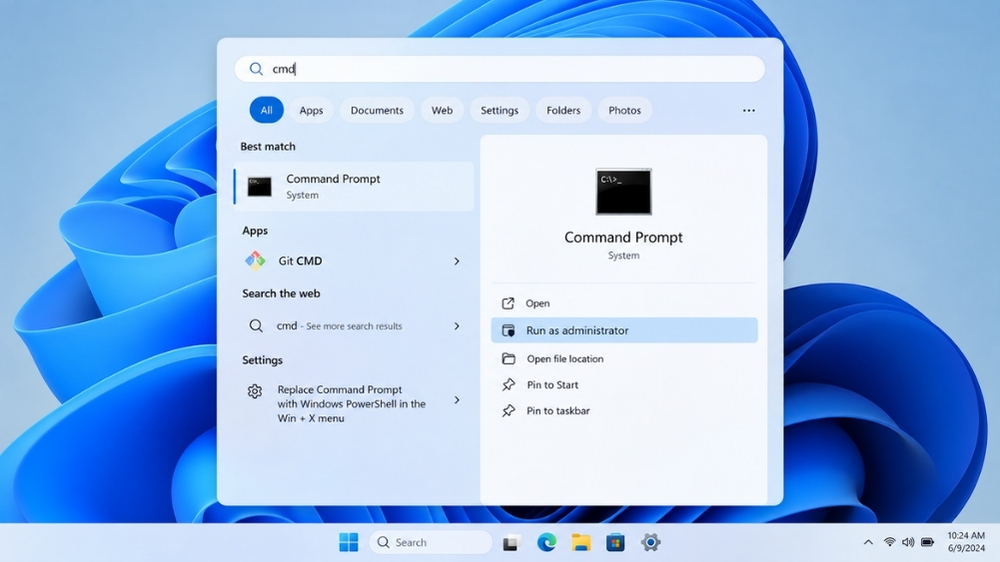The height and width of the screenshot is (562, 1000).
Task: Click the Run as administrator shield icon
Action: coord(508,330)
